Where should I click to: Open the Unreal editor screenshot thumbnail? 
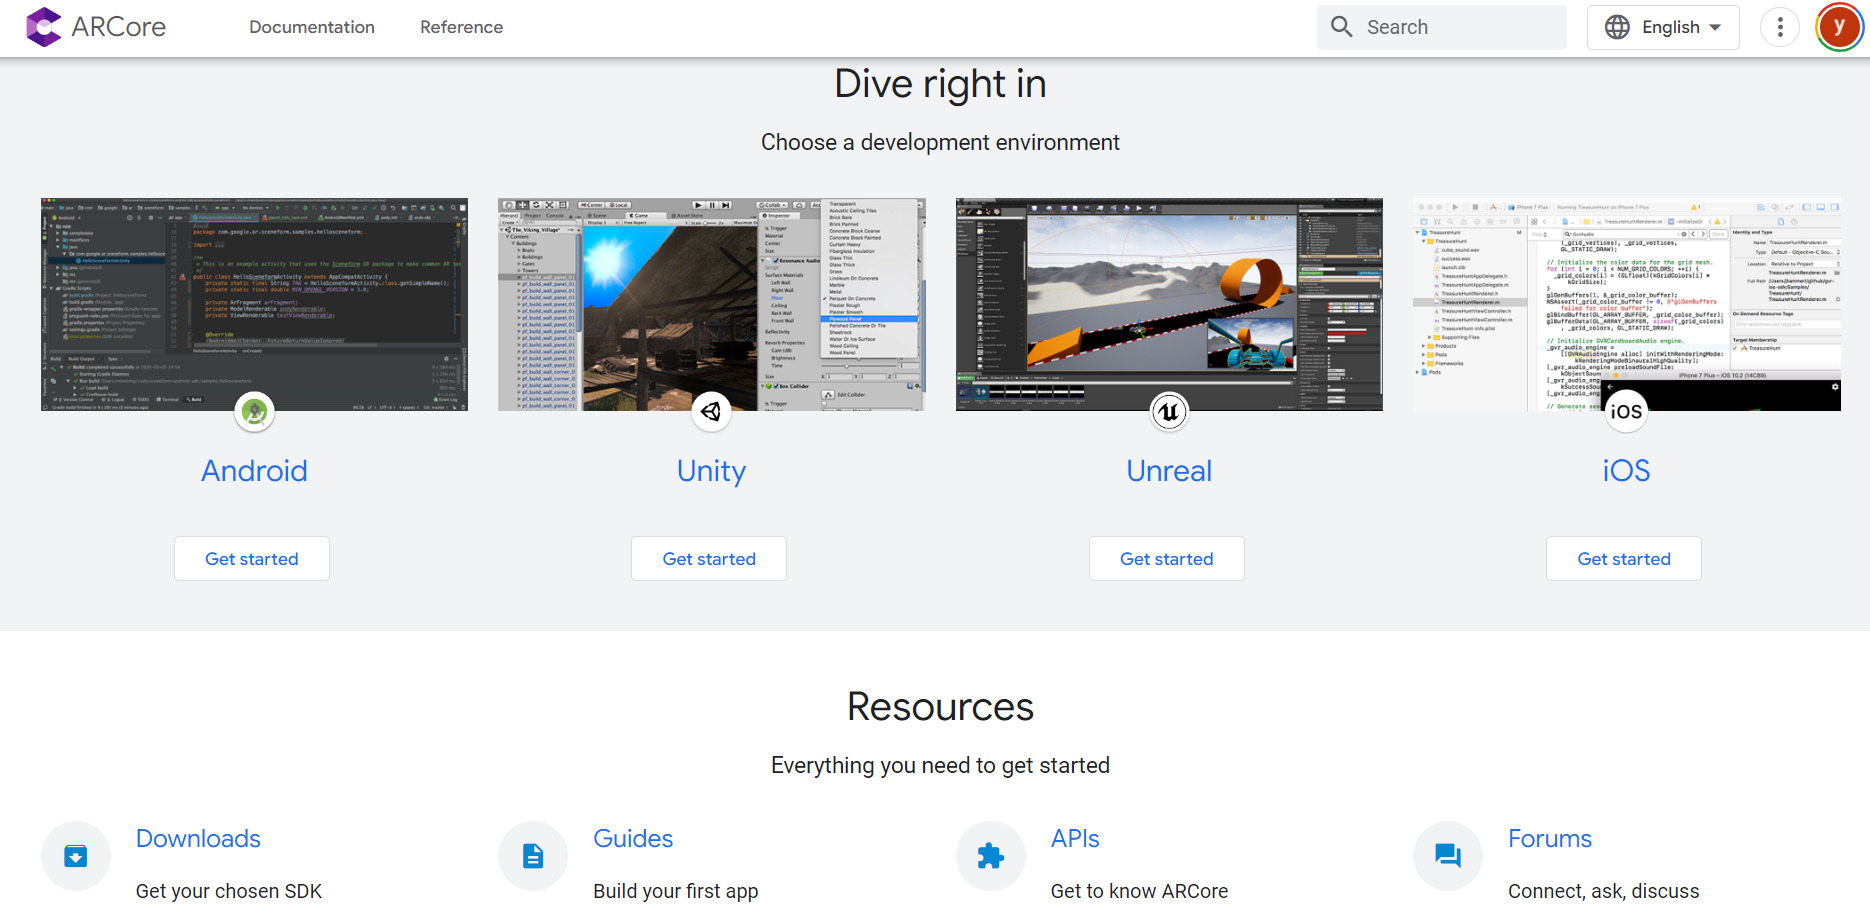[1169, 304]
